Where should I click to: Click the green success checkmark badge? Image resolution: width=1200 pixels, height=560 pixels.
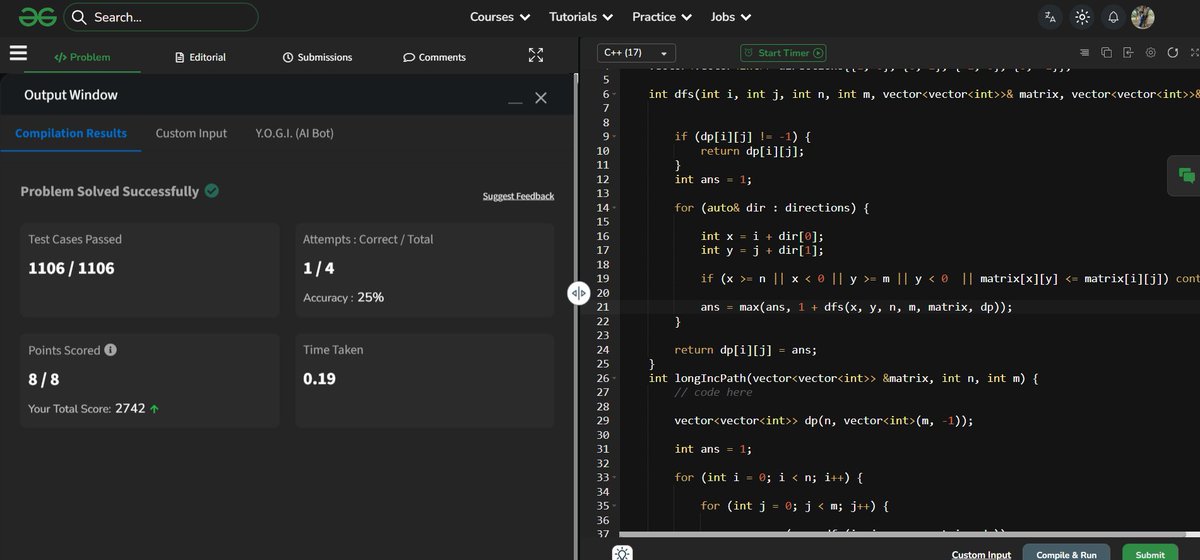click(212, 190)
